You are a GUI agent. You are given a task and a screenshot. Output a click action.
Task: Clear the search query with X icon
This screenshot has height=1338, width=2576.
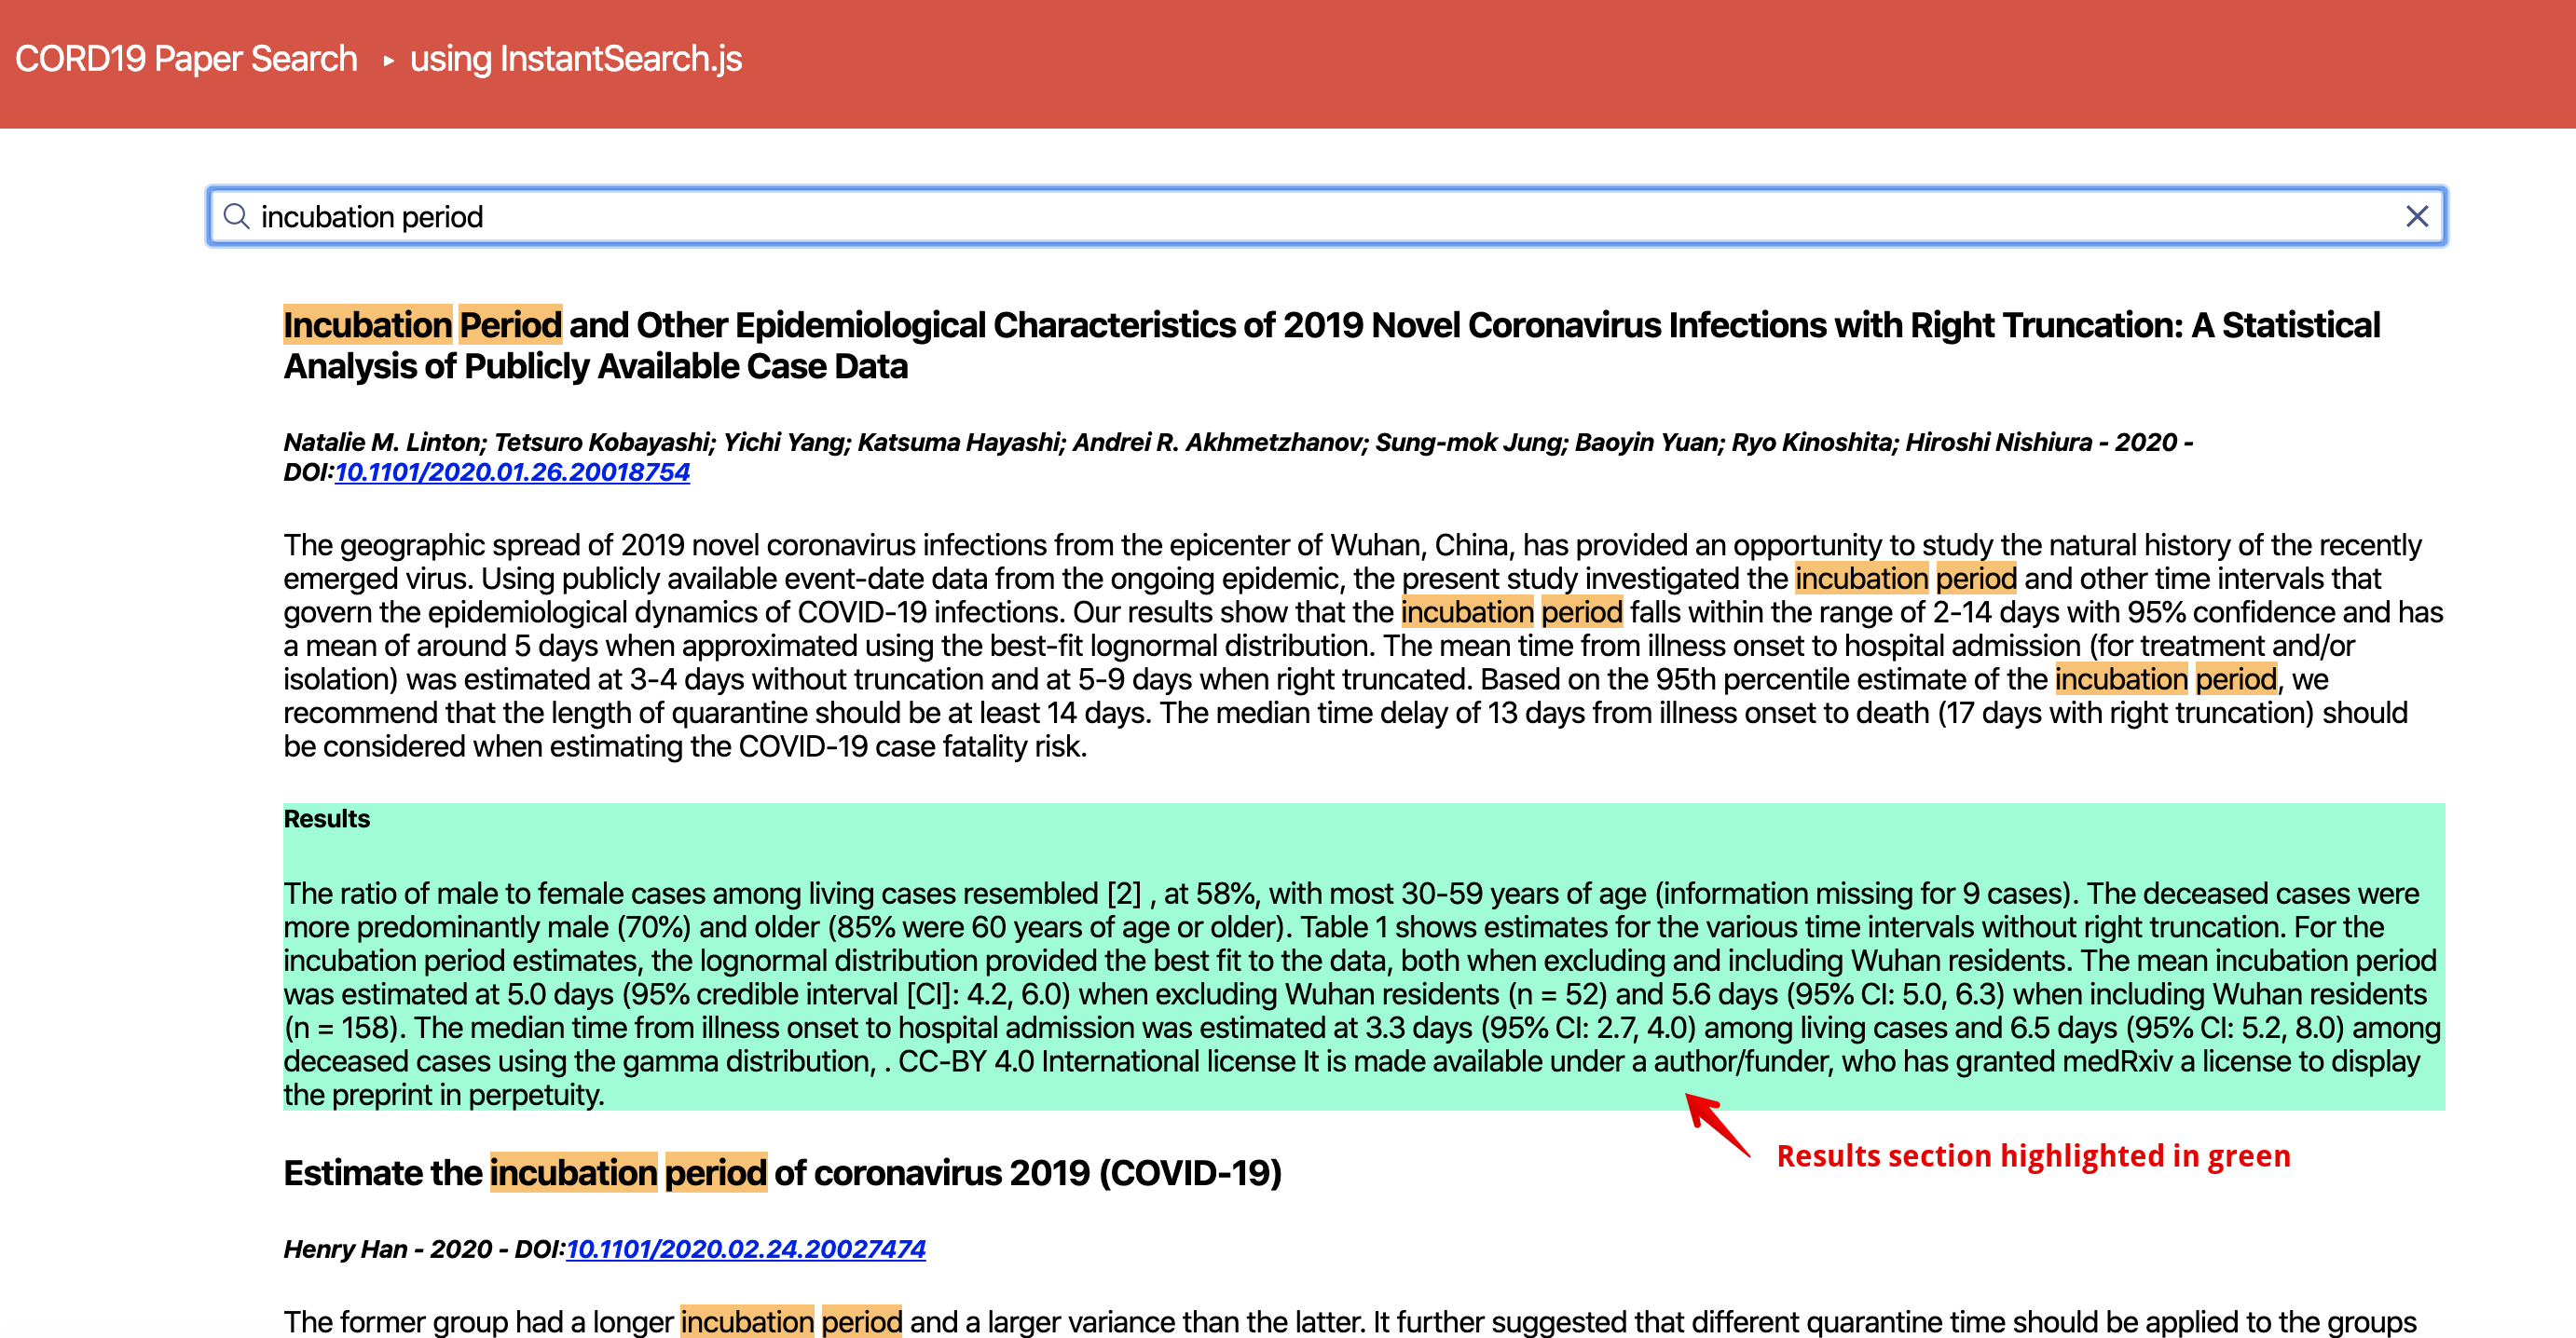point(2416,216)
